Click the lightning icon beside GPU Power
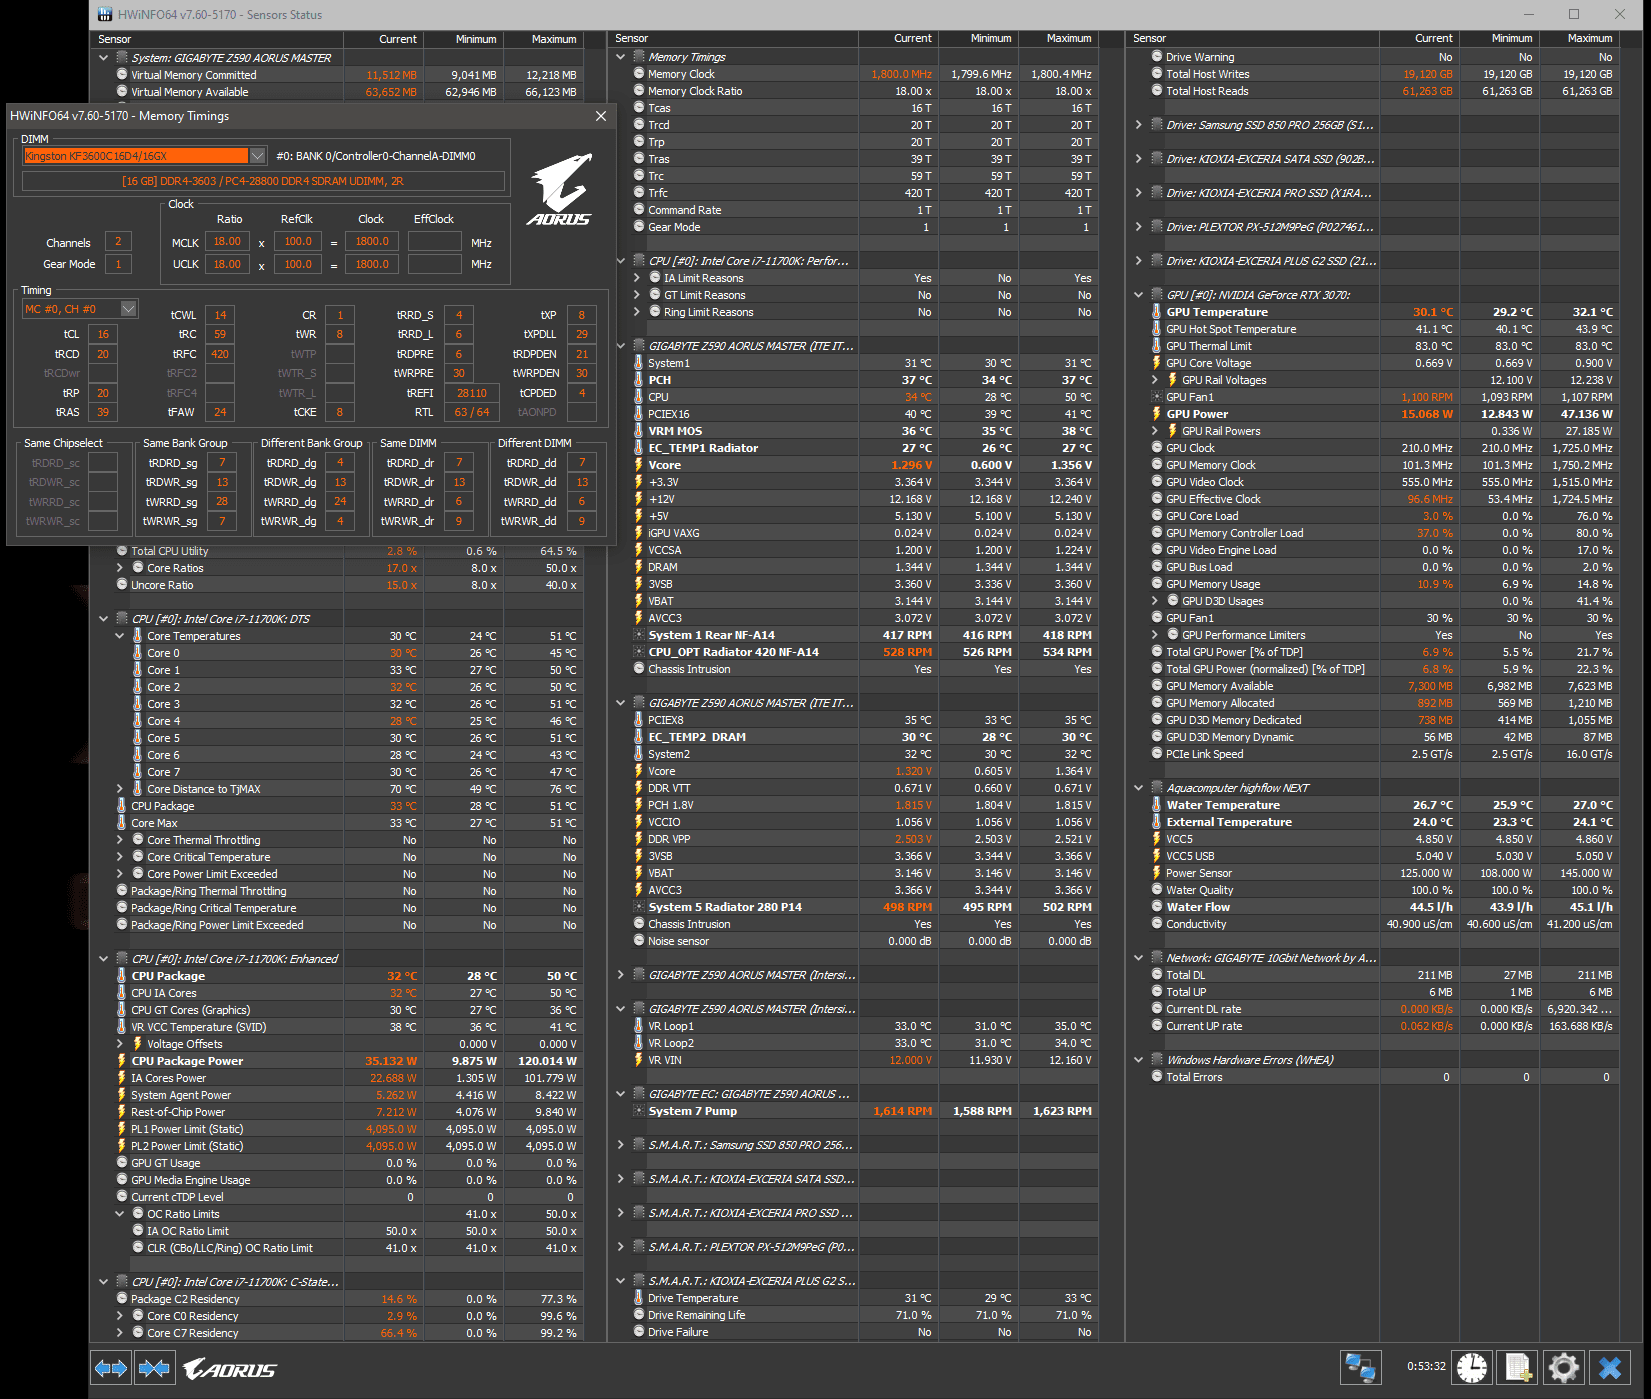Screen dimensions: 1651x1399 click(x=1157, y=414)
